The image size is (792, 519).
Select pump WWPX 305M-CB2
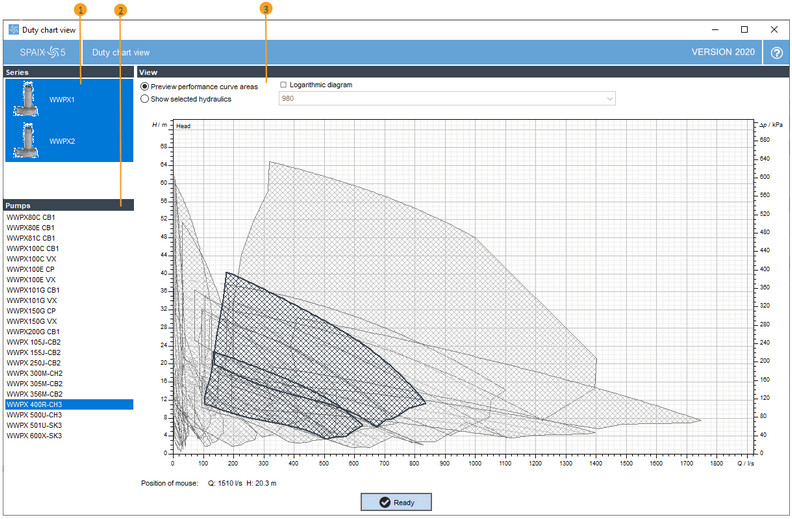tap(69, 384)
